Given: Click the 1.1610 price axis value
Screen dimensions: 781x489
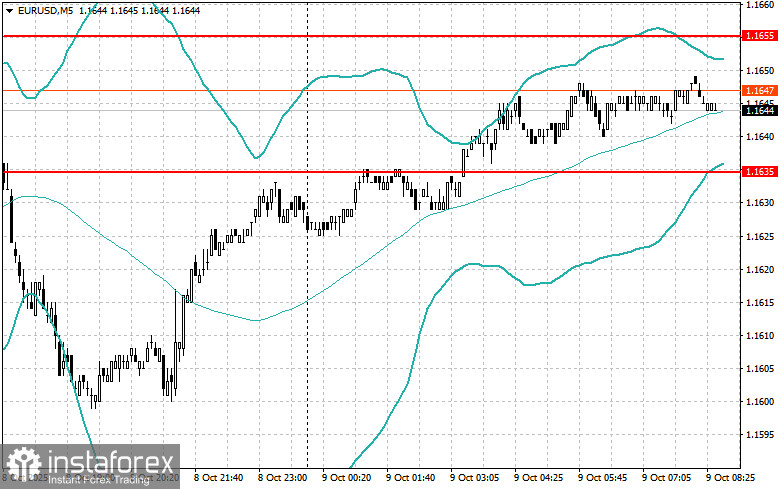Looking at the screenshot, I should click(760, 336).
